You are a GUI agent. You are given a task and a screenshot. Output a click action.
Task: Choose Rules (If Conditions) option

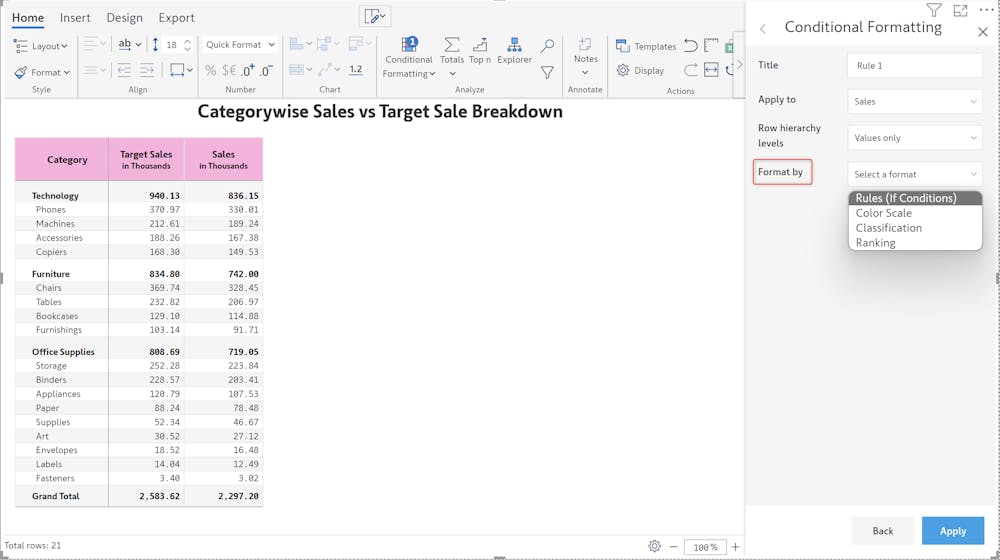pos(915,198)
